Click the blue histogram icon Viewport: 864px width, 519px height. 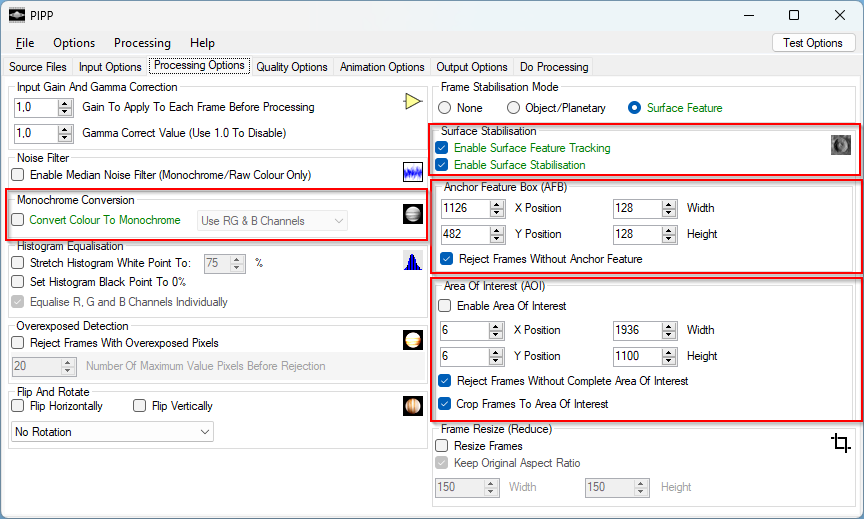point(413,261)
